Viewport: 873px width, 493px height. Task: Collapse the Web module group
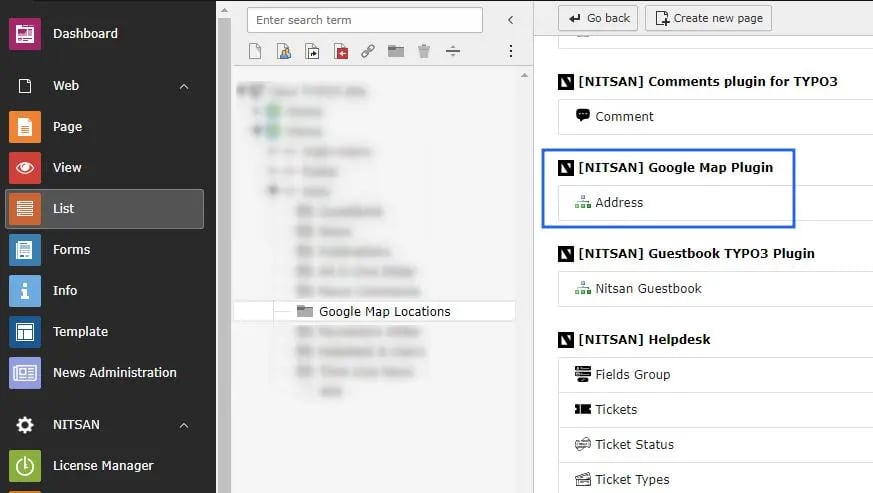click(184, 86)
